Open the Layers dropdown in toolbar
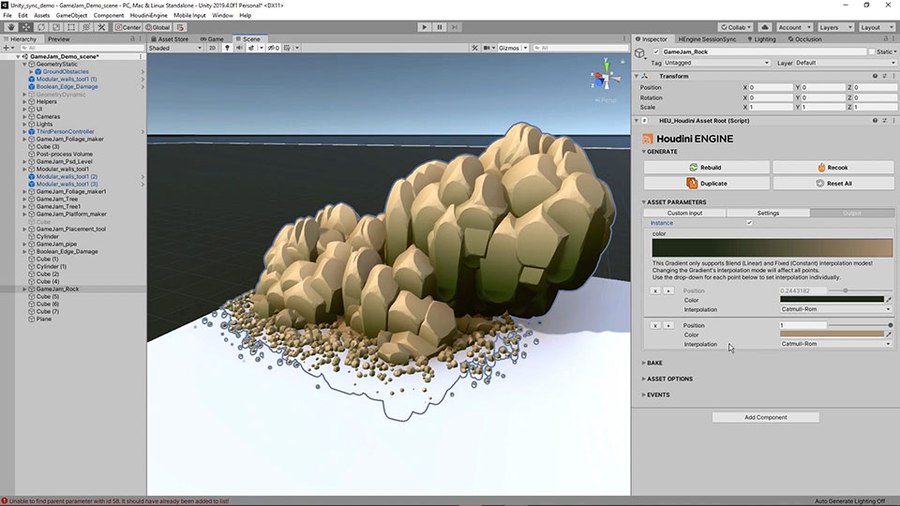Image resolution: width=900 pixels, height=506 pixels. pos(835,27)
